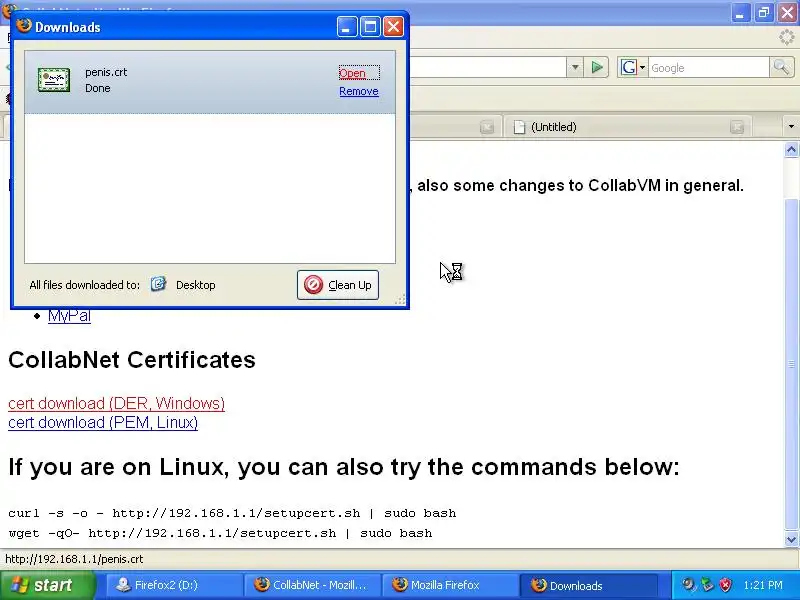Screen dimensions: 800x600
Task: Click the Firefox icon in Downloads title bar
Action: pyautogui.click(x=23, y=26)
